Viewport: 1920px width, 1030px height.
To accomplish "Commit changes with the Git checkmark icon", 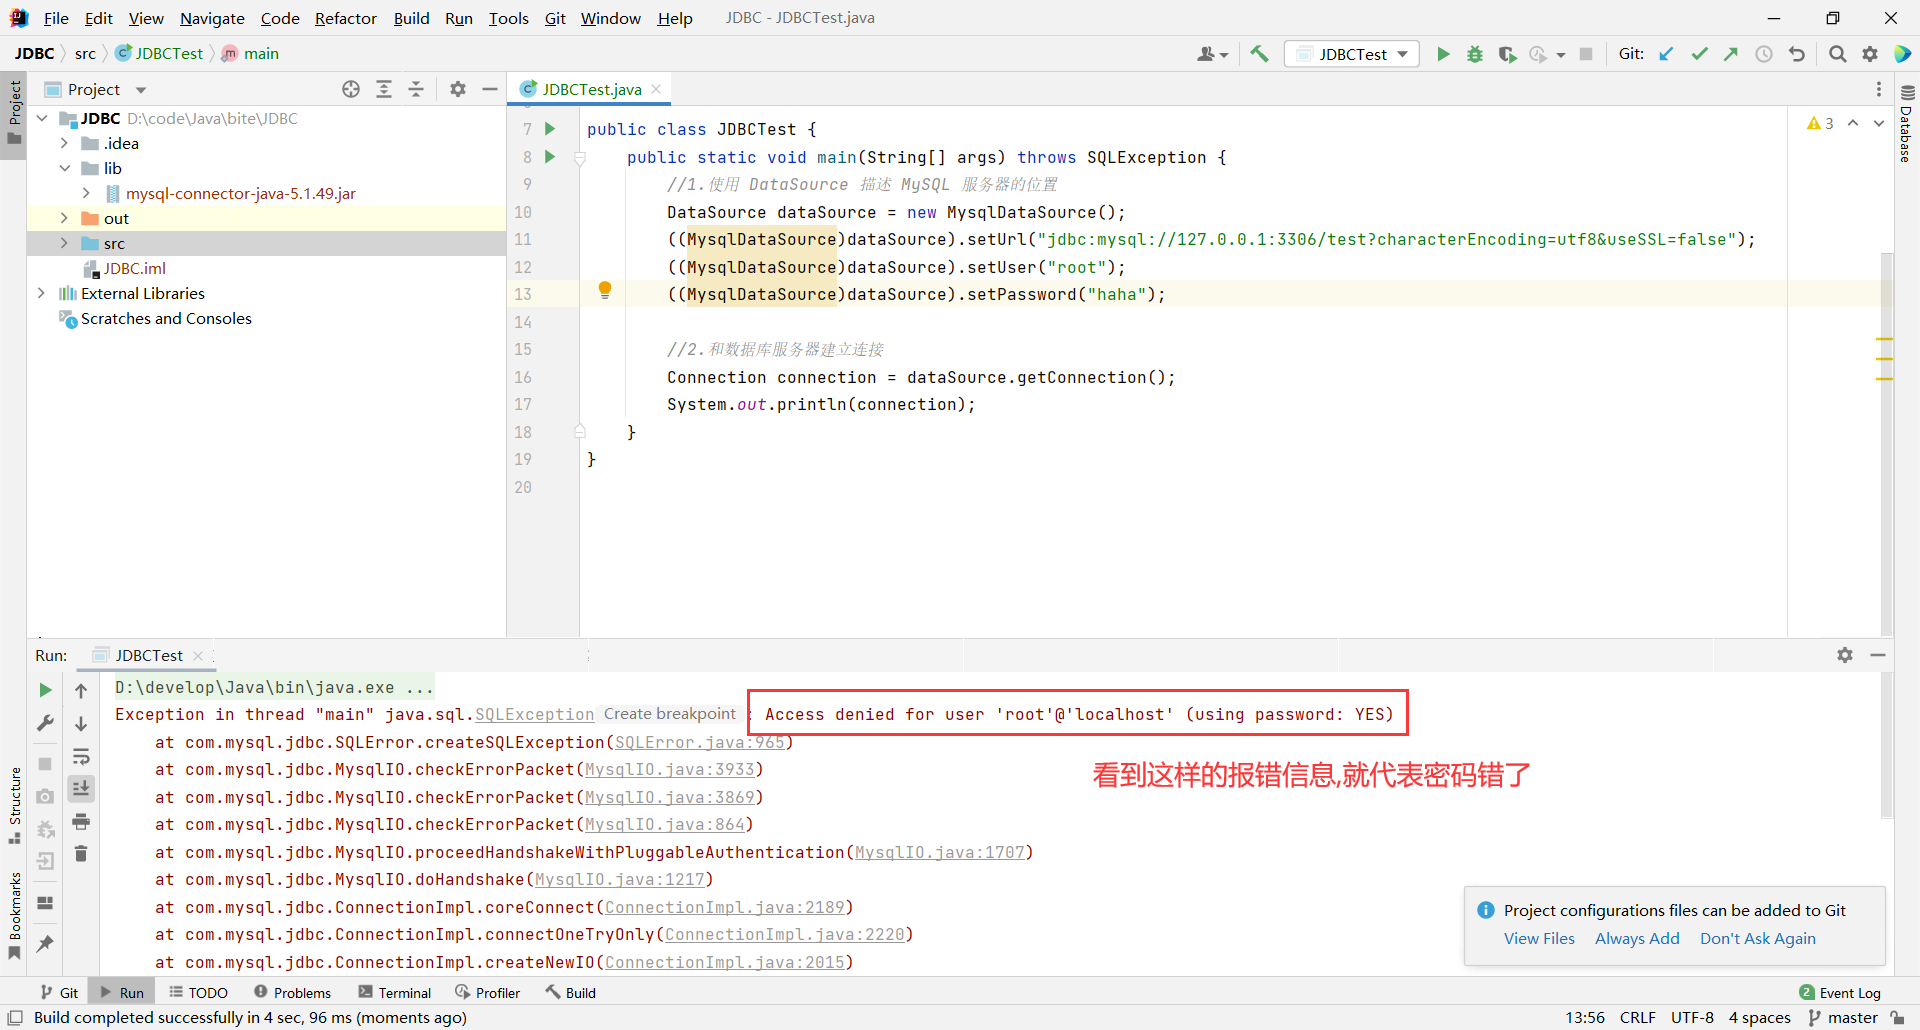I will point(1699,54).
